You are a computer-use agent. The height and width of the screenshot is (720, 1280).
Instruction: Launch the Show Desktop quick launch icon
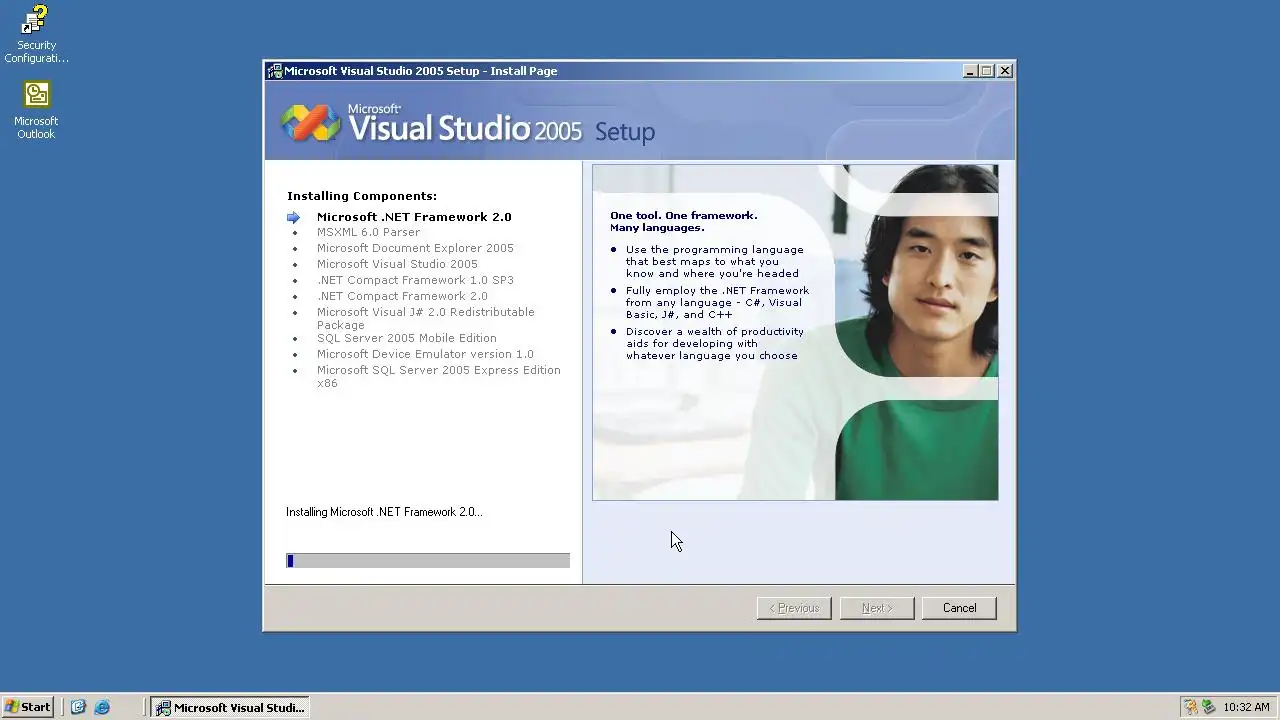78,707
